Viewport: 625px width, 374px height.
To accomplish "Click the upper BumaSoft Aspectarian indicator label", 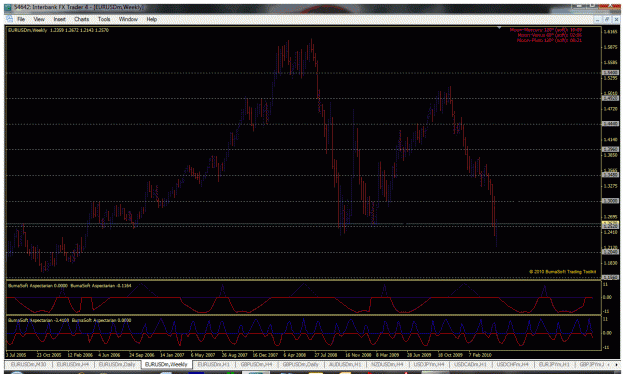I will coord(70,285).
